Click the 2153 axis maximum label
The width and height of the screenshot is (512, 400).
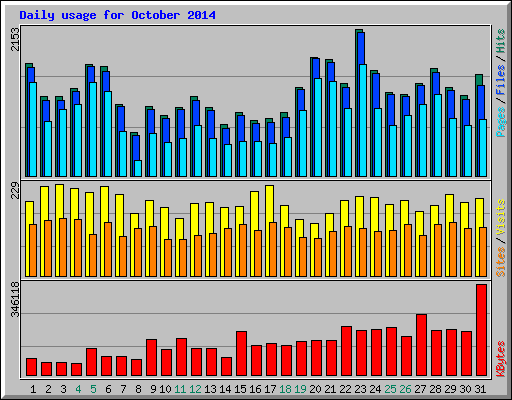point(15,39)
